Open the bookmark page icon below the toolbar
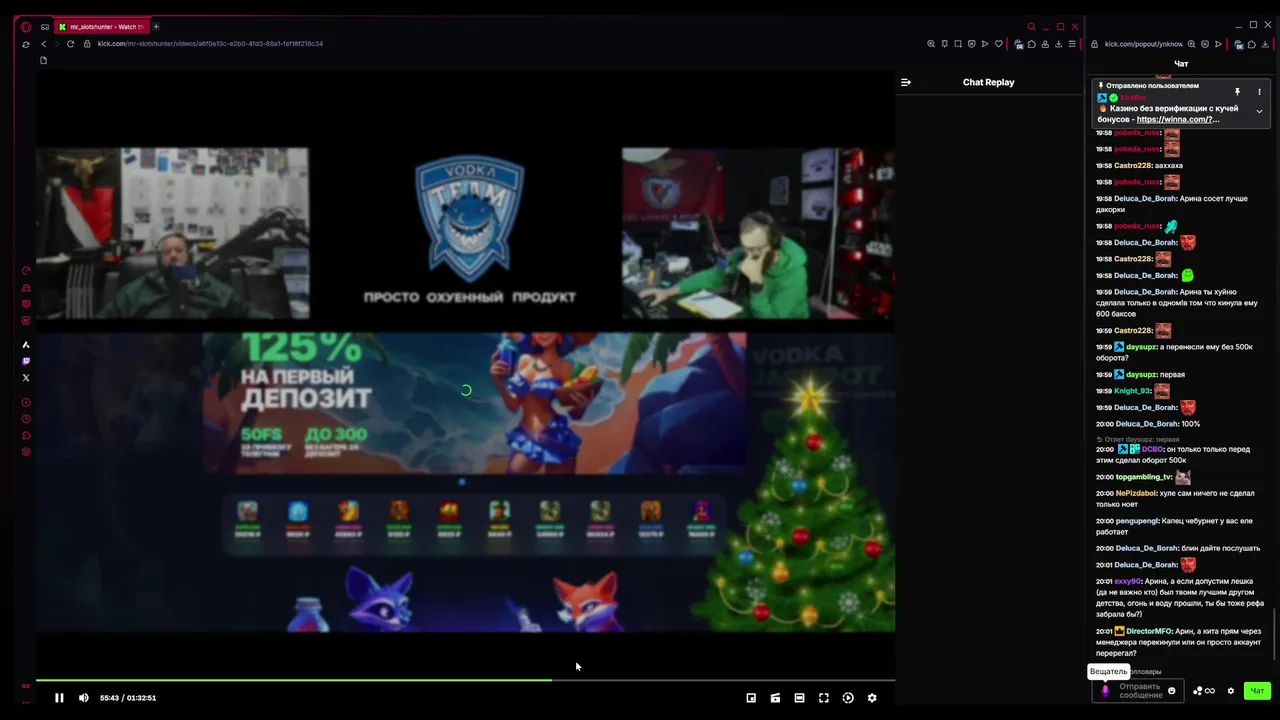 pyautogui.click(x=43, y=60)
